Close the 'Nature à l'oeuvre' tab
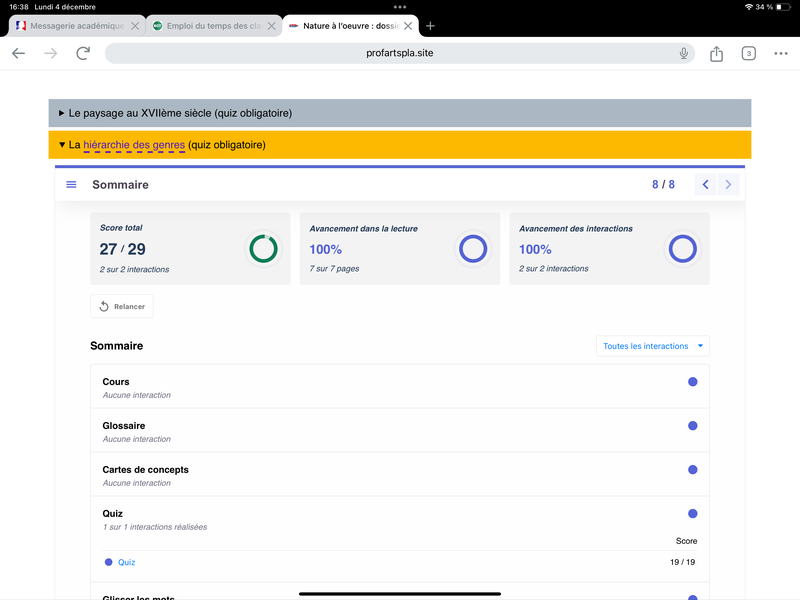The image size is (800, 600). (408, 26)
